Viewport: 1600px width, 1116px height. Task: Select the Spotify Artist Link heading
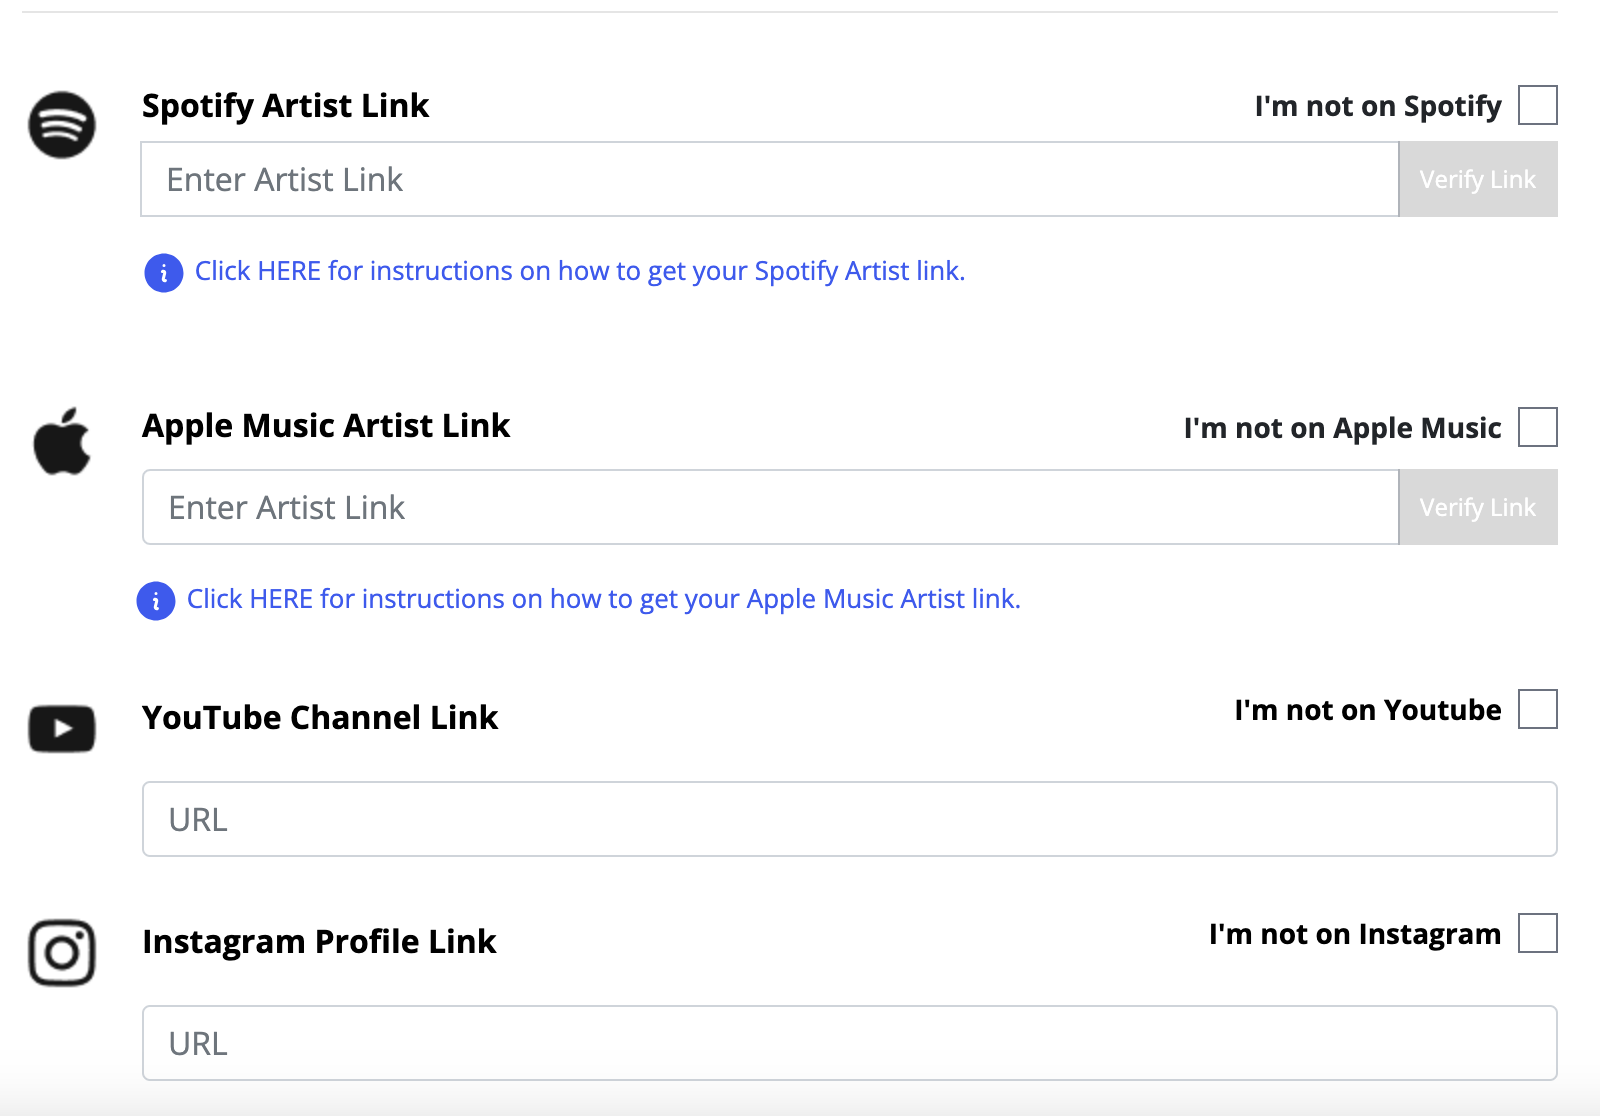point(285,106)
